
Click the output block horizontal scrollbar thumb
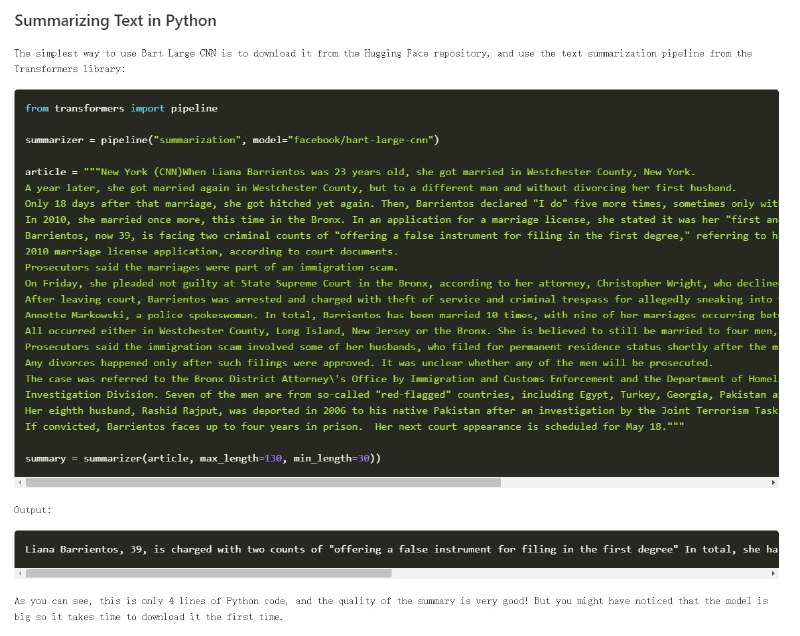tap(209, 573)
